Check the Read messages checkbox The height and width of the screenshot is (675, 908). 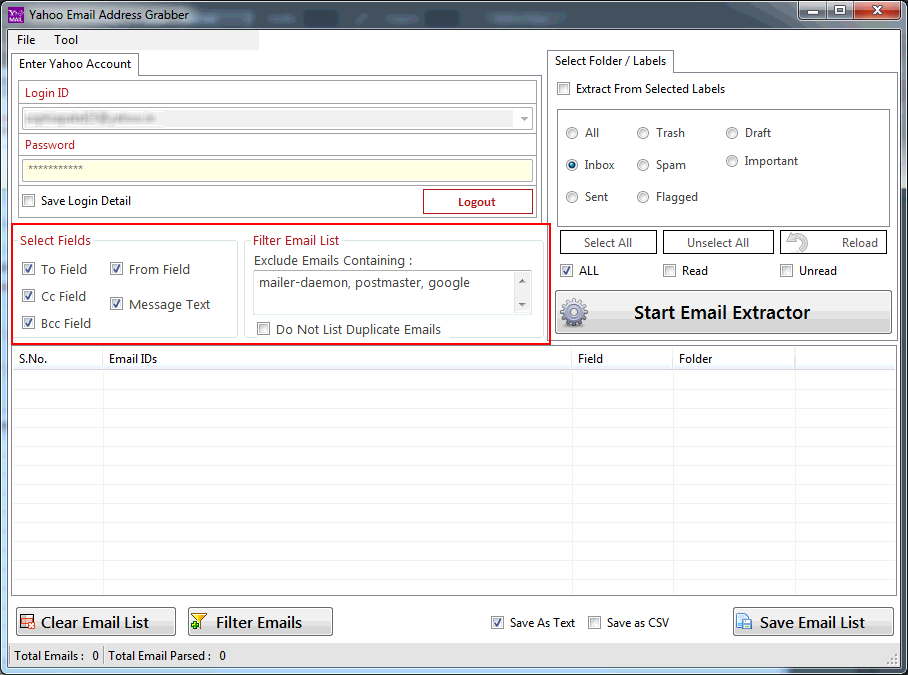pos(669,270)
